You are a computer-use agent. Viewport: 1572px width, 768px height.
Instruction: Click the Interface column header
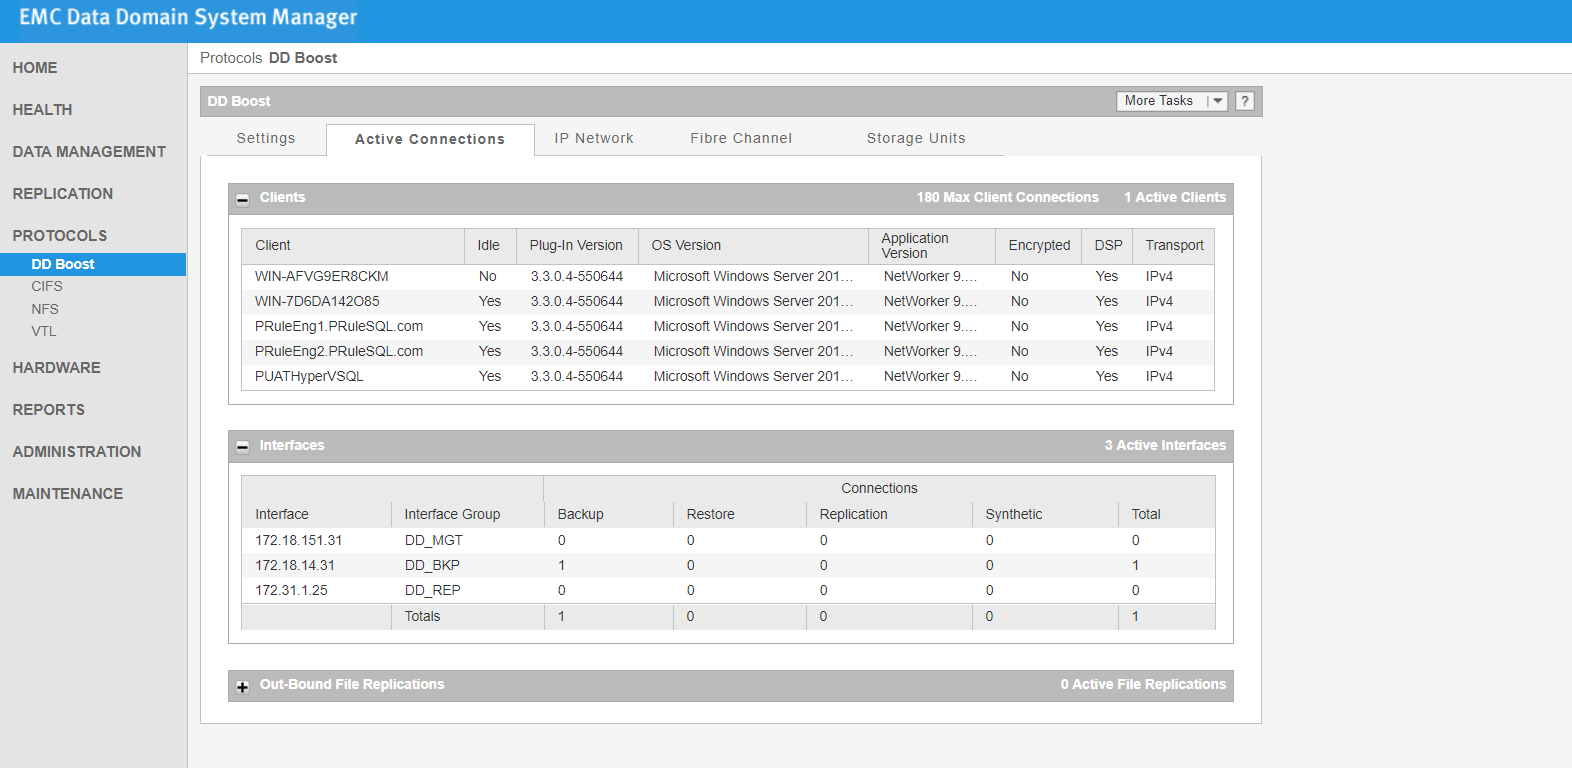pos(316,515)
